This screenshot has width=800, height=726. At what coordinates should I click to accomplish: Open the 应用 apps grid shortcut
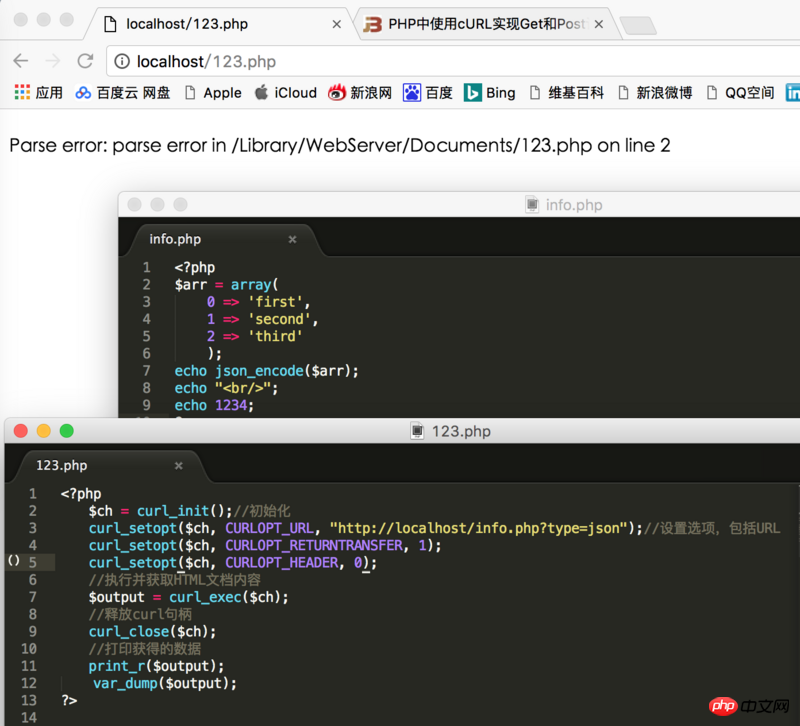(38, 93)
